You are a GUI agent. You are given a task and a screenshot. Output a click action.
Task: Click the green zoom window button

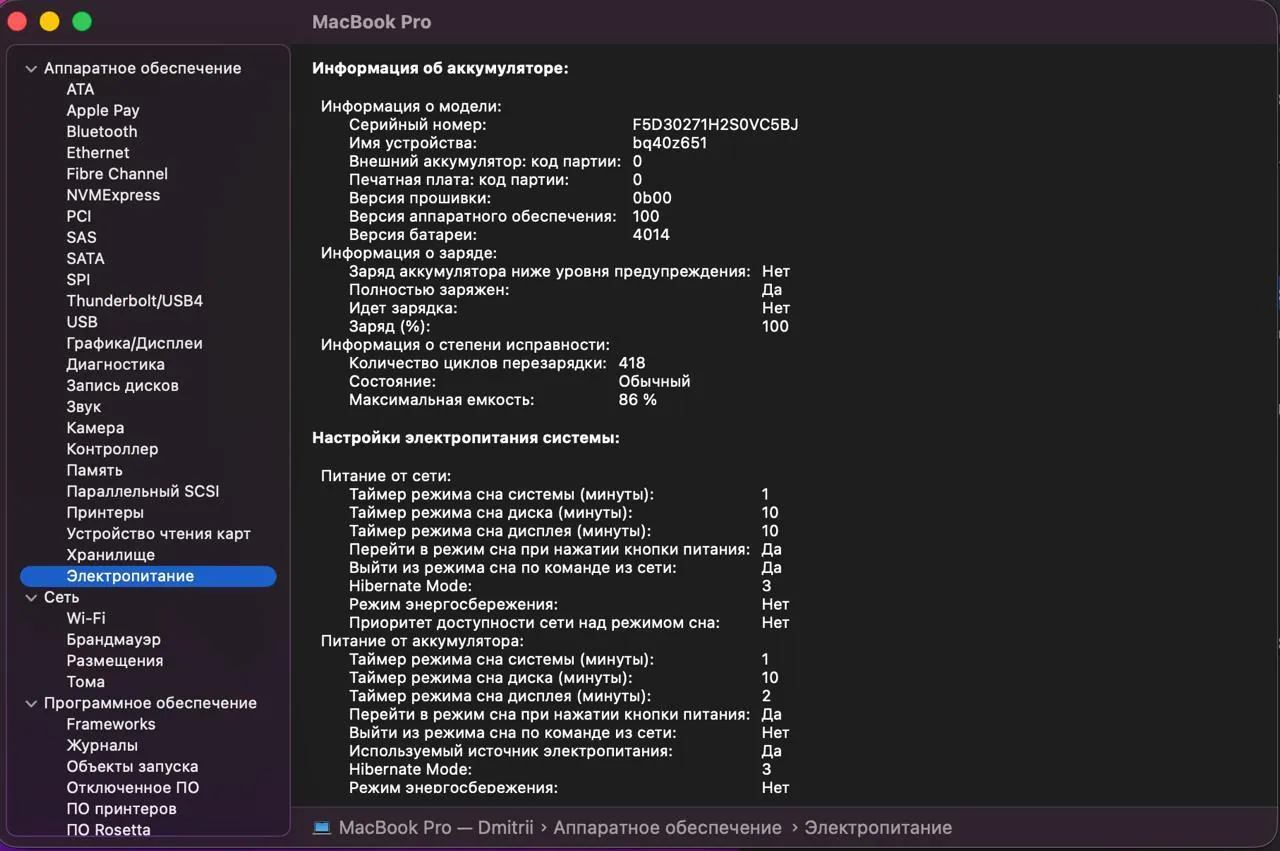(x=82, y=21)
